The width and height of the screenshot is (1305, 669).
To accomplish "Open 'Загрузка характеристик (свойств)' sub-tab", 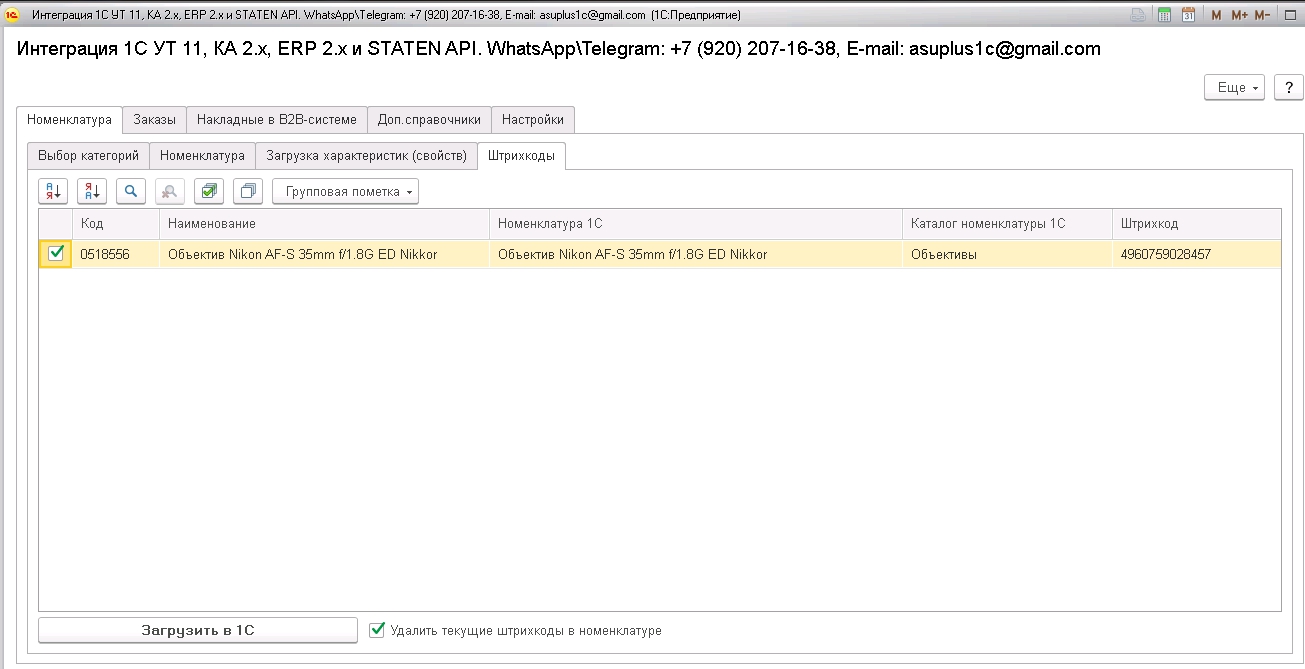I will coord(367,155).
